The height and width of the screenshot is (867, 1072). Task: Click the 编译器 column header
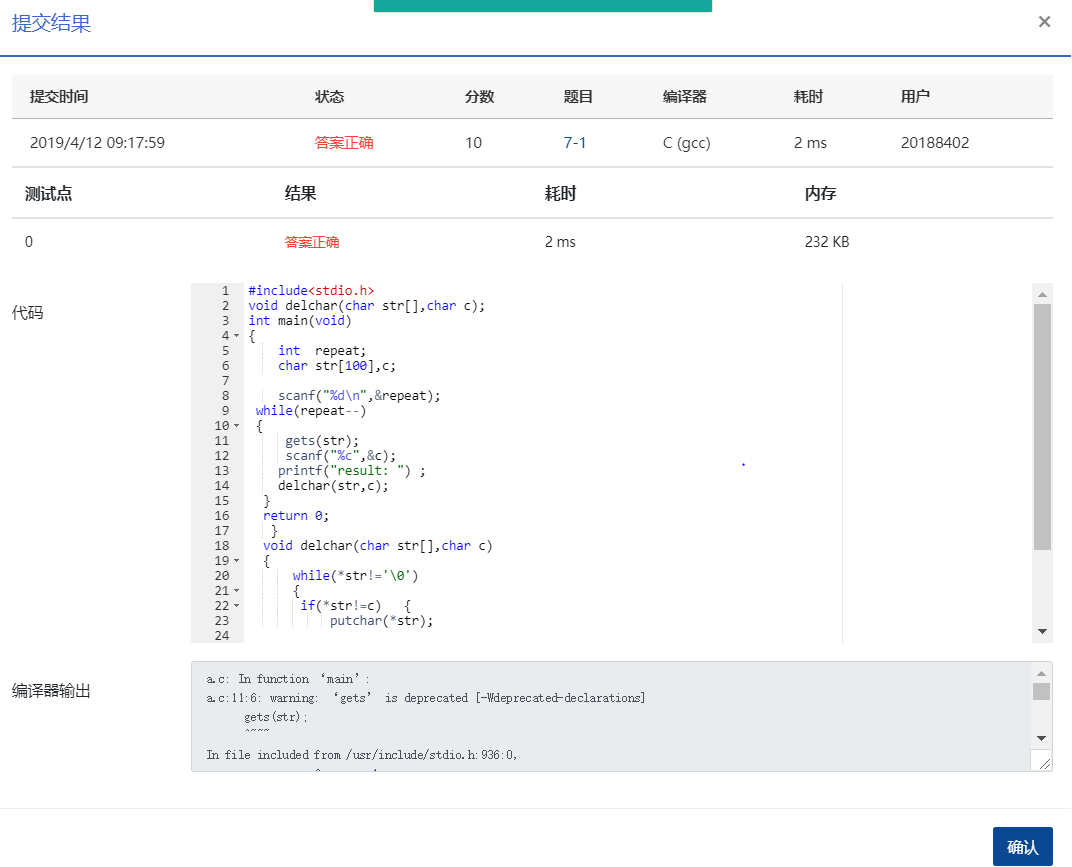click(x=684, y=96)
